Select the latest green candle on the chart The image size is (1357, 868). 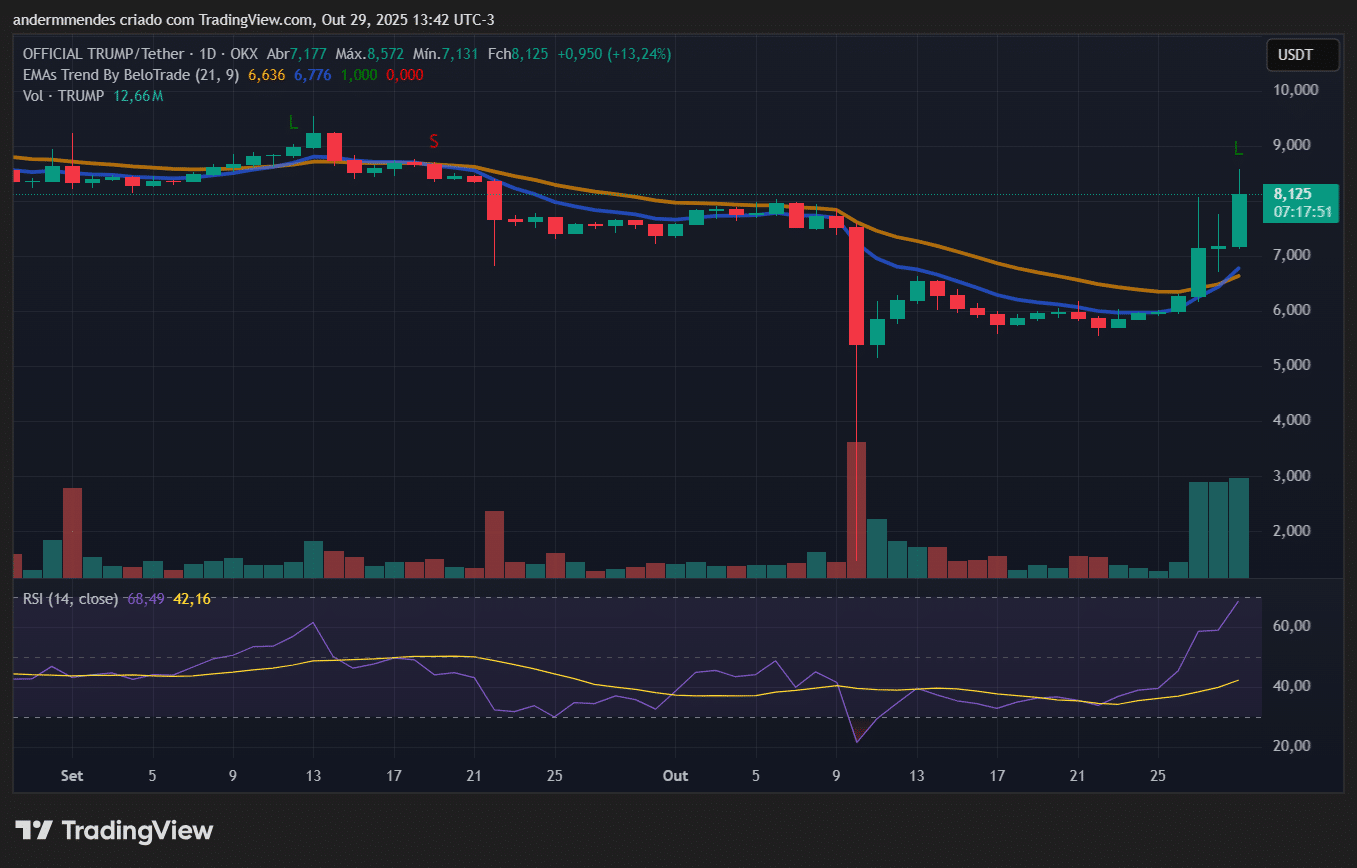tap(1239, 220)
